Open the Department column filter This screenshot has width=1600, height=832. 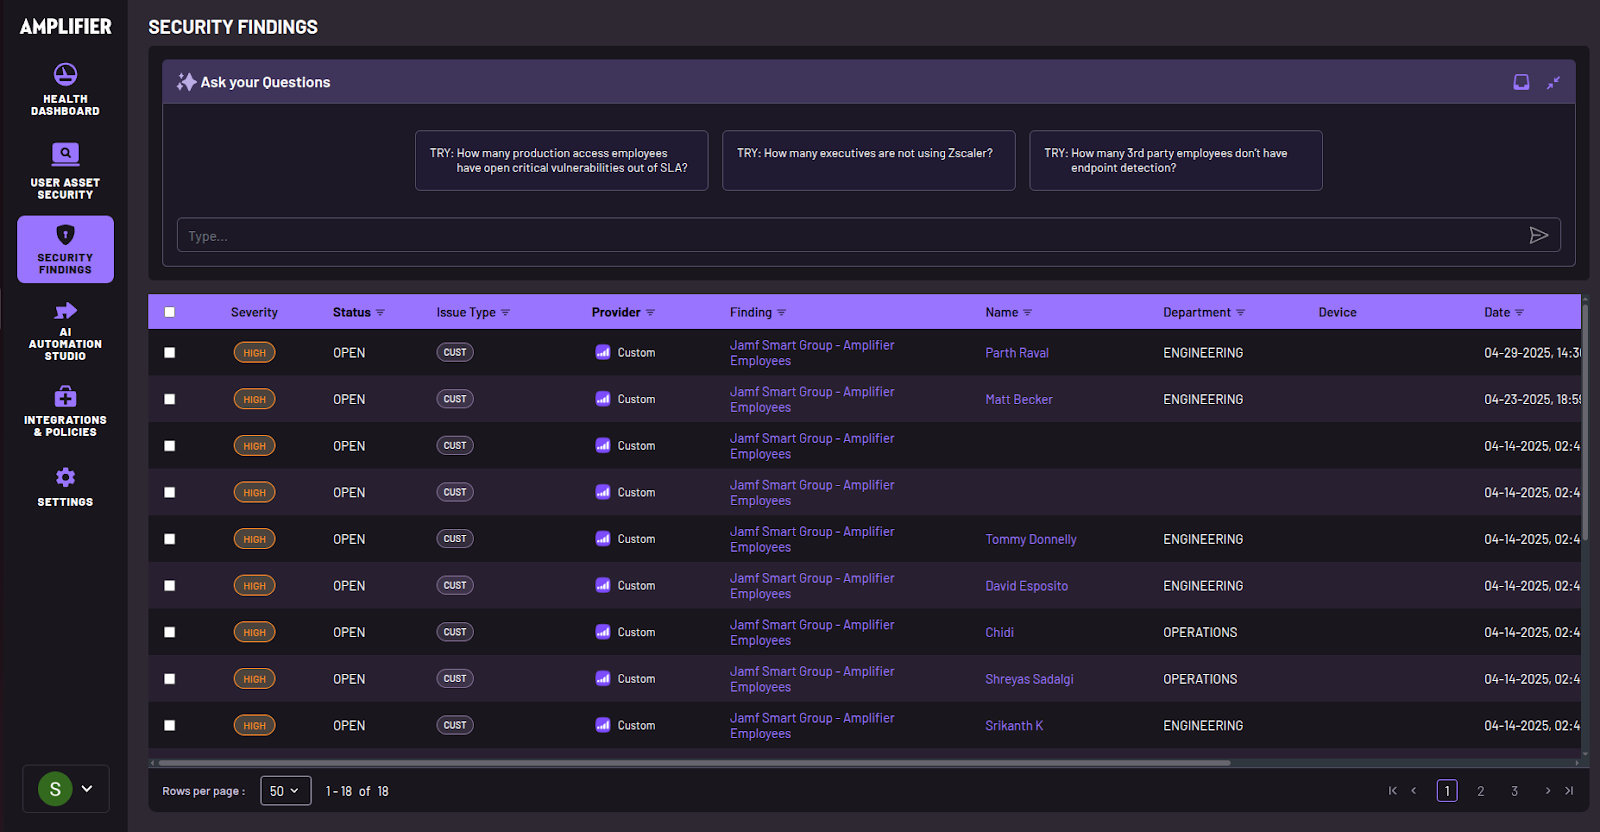point(1240,313)
